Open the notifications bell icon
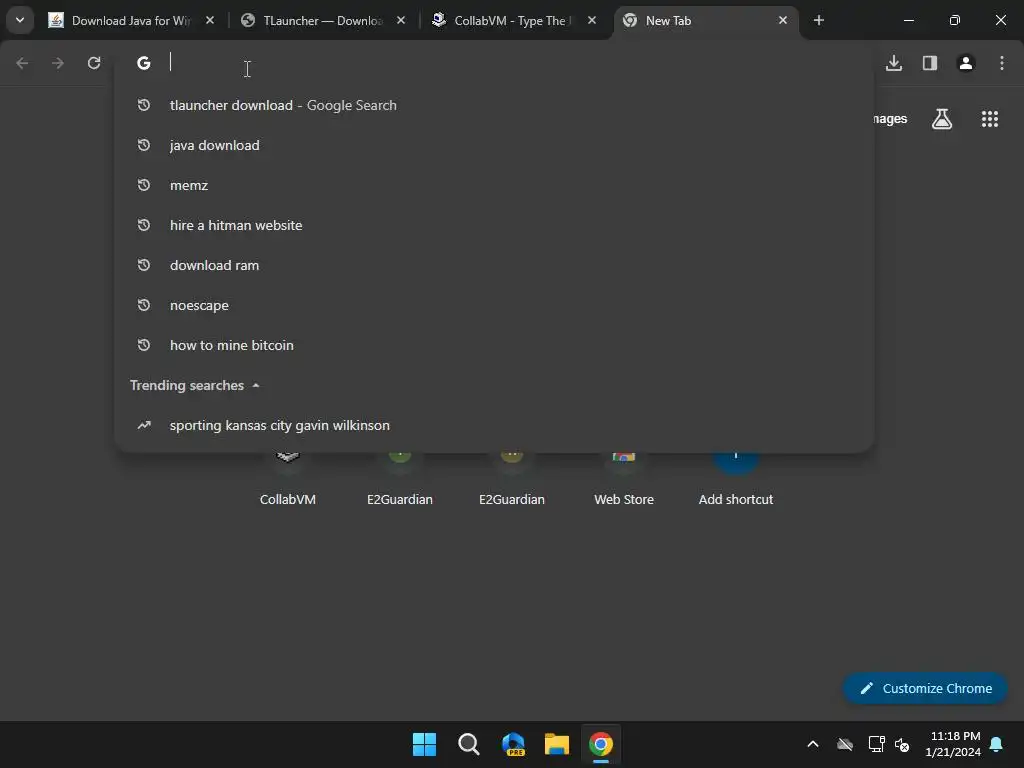The height and width of the screenshot is (768, 1024). click(x=997, y=744)
